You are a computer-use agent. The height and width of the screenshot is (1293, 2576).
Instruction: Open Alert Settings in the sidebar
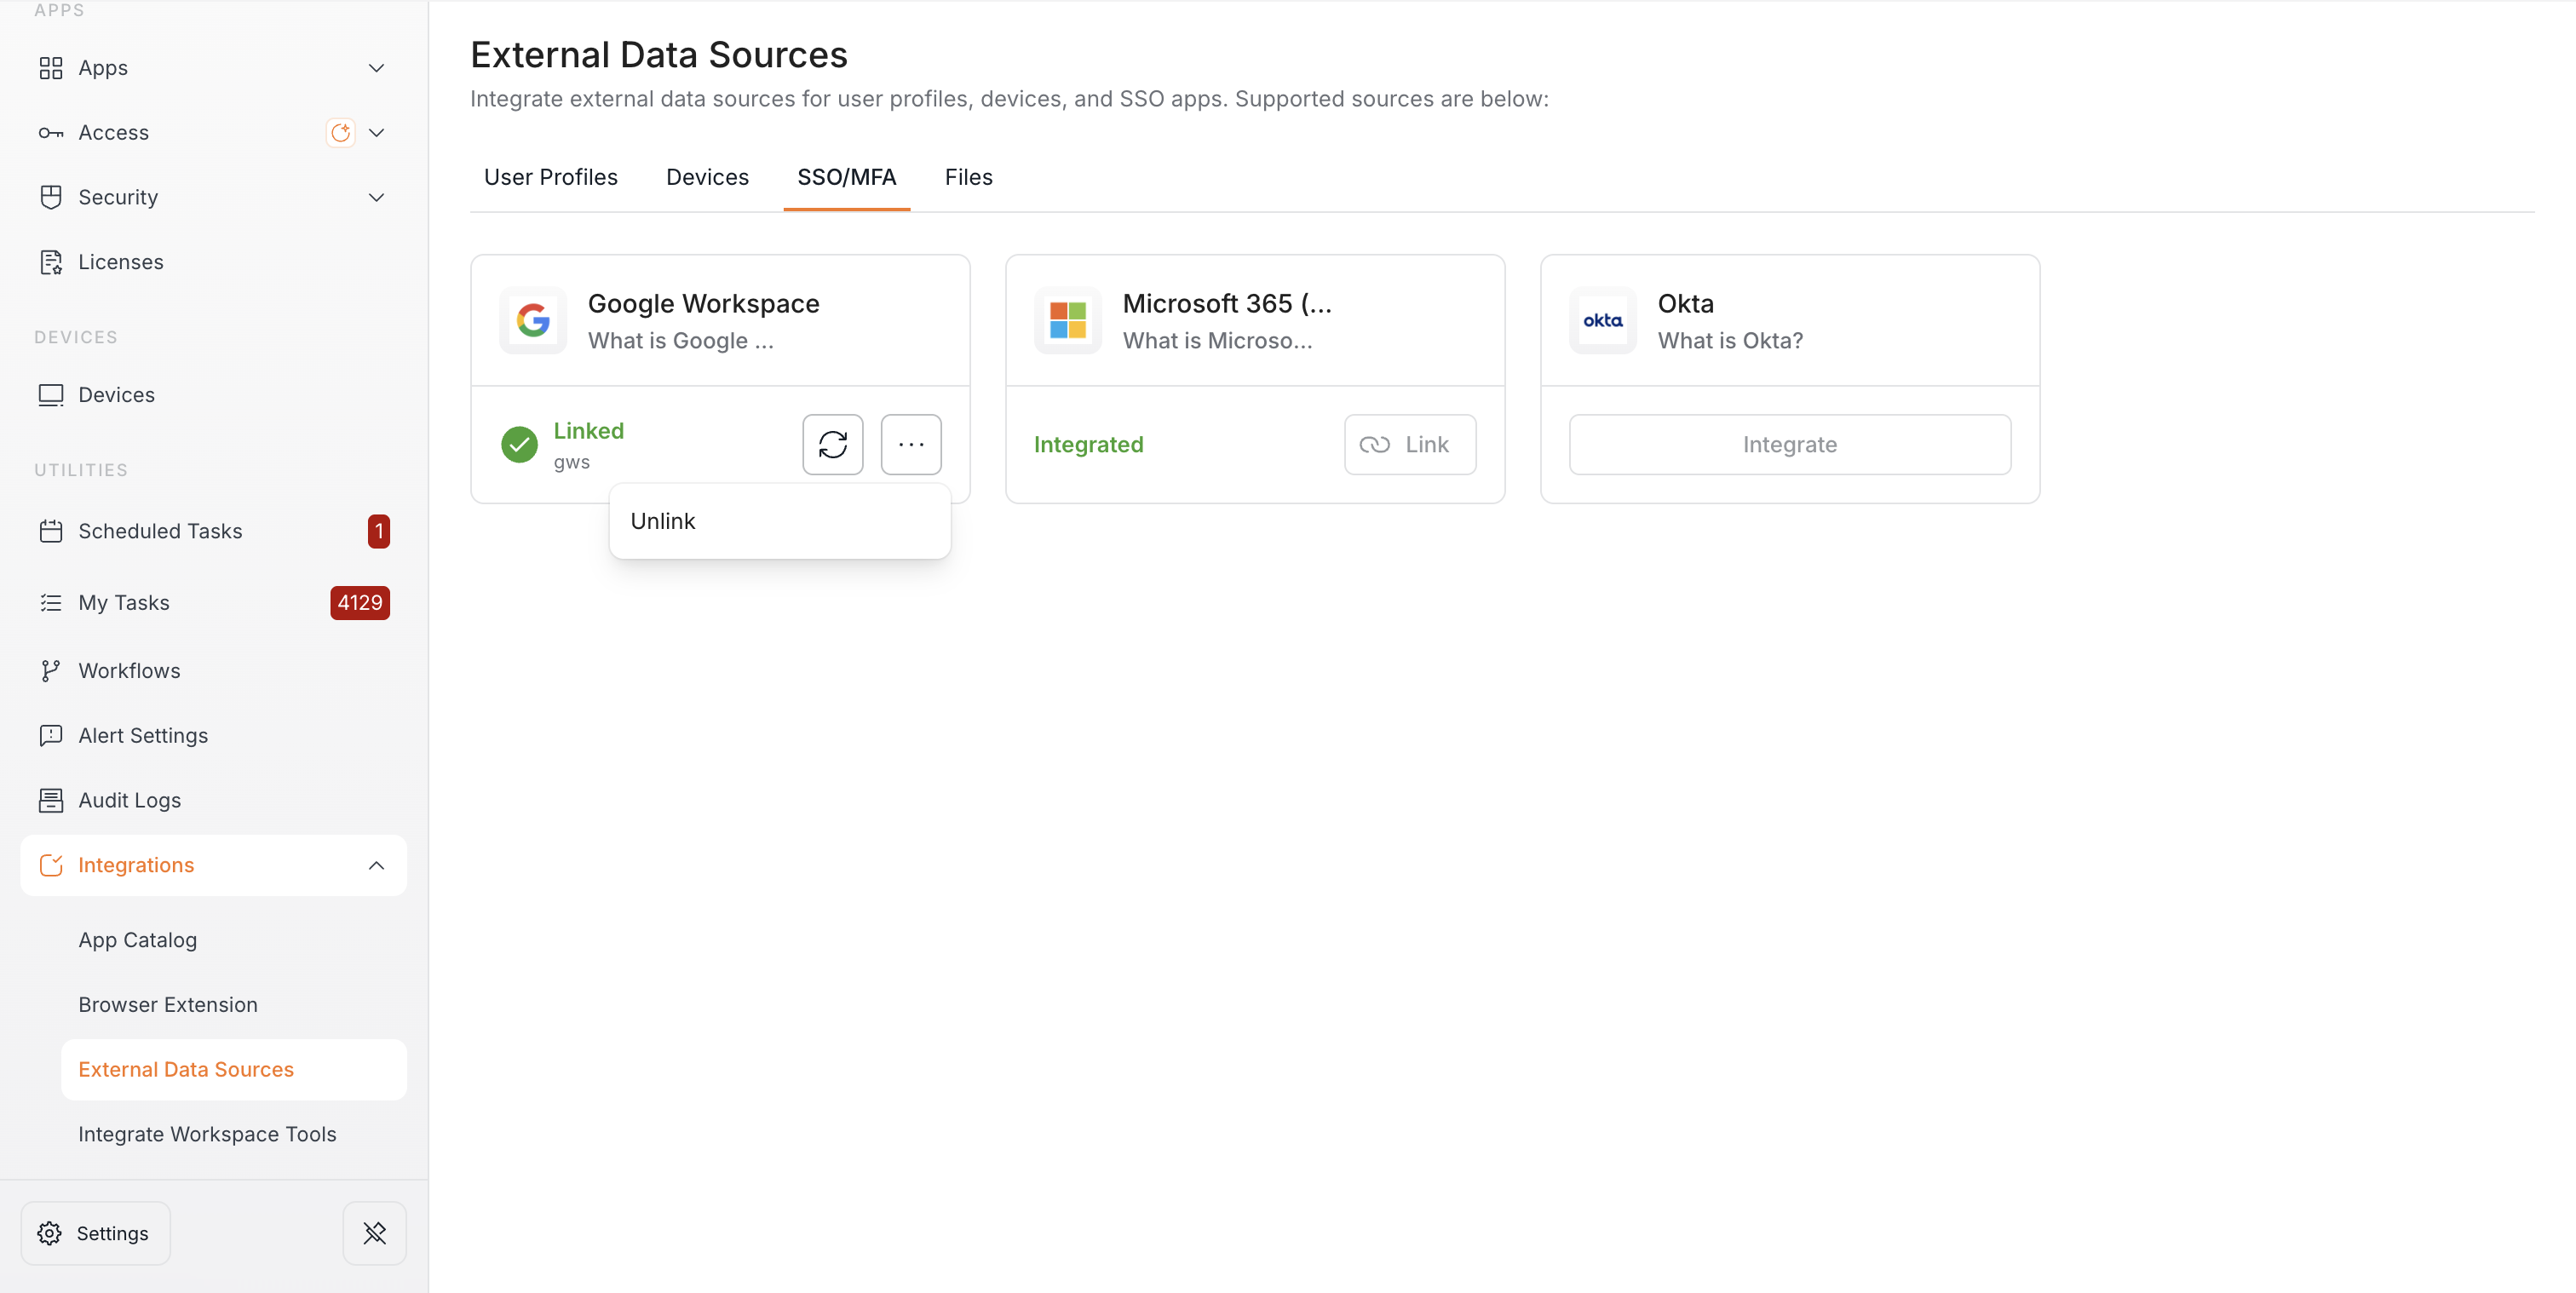pos(144,736)
